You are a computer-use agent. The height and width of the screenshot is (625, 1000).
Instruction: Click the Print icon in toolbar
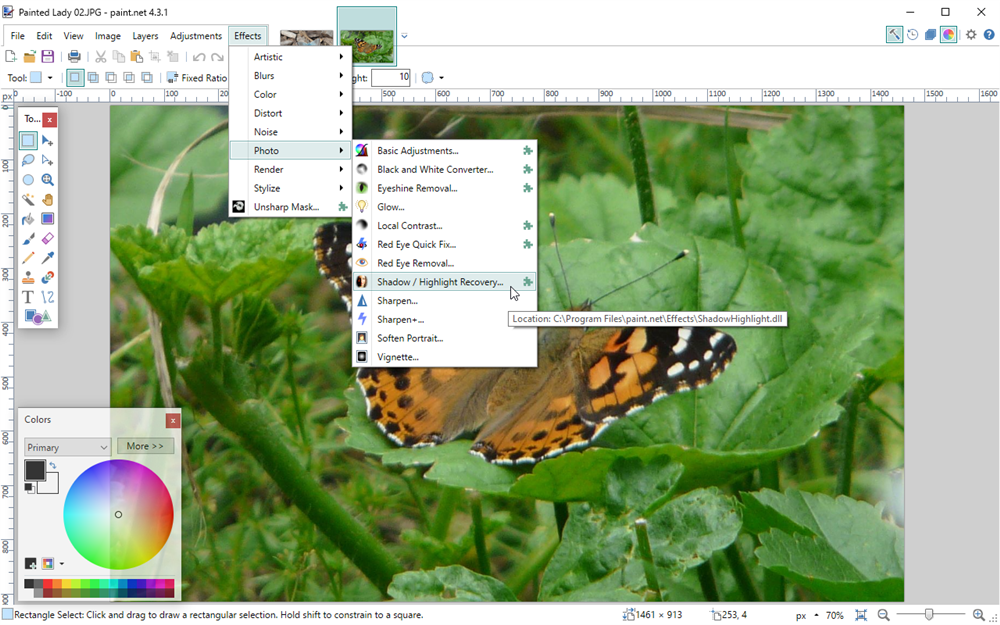pyautogui.click(x=74, y=57)
